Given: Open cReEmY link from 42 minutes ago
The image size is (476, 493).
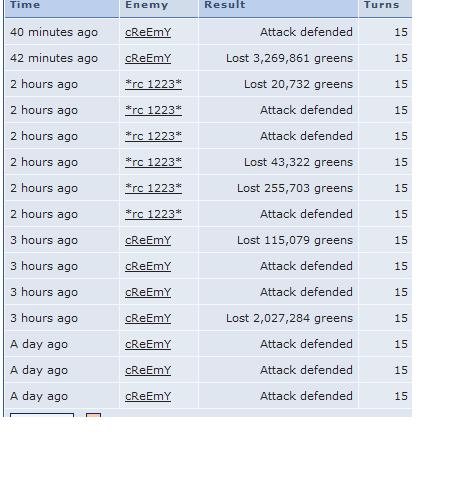Looking at the screenshot, I should tap(148, 58).
